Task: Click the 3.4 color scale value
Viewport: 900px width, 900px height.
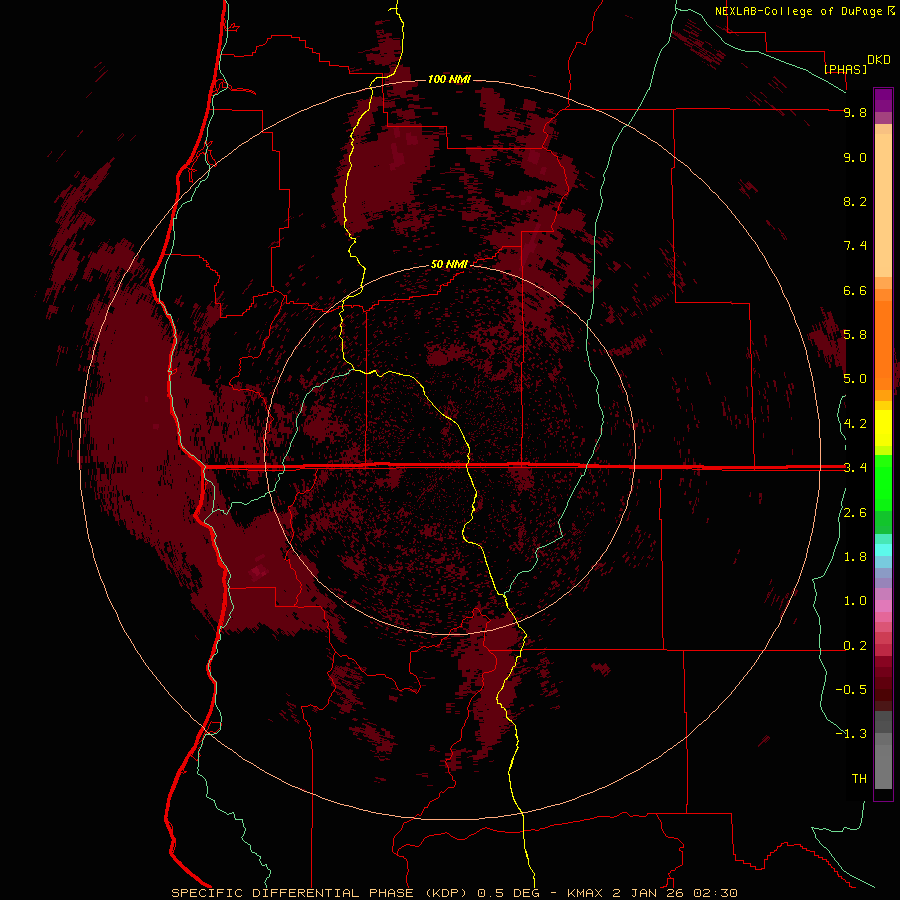Action: [855, 468]
